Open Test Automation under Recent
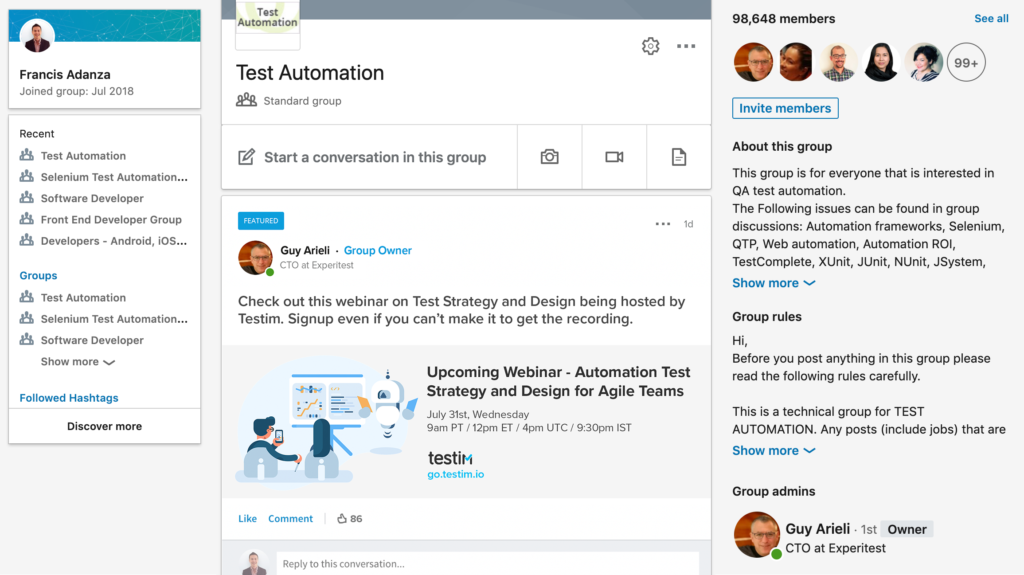Image resolution: width=1024 pixels, height=575 pixels. pos(83,156)
